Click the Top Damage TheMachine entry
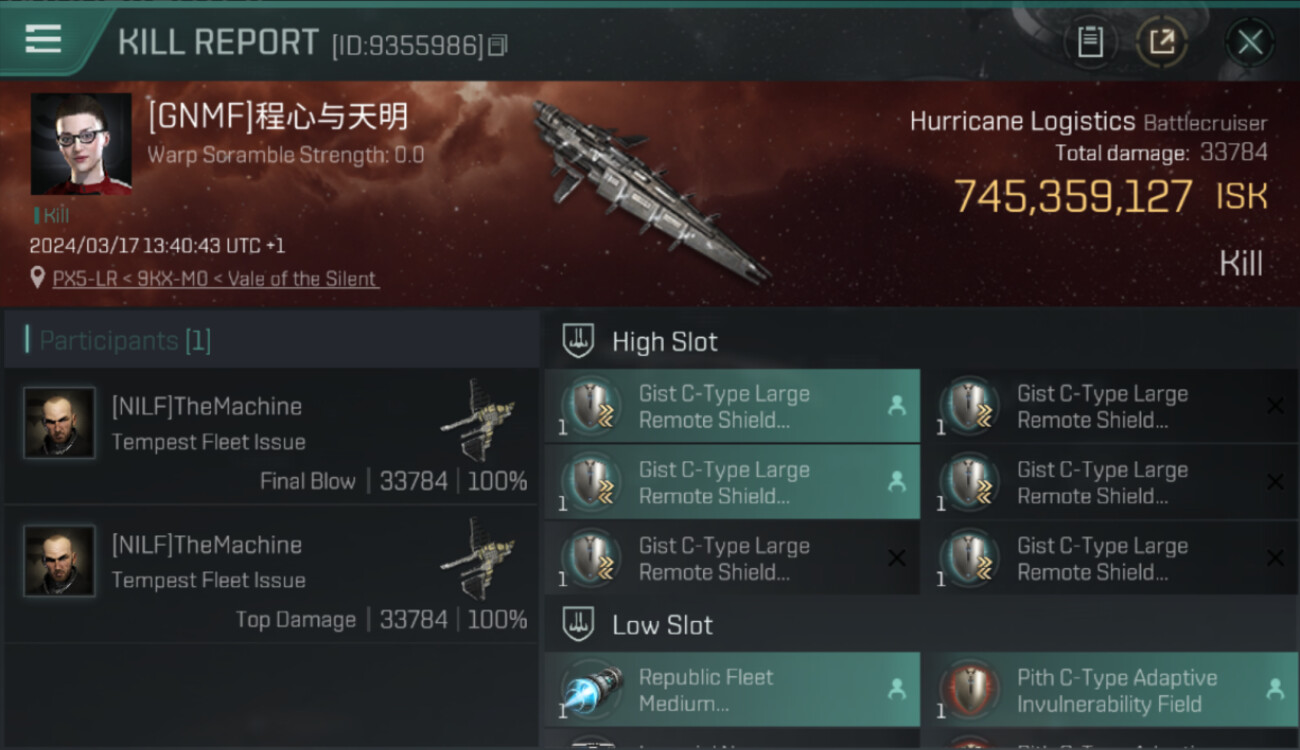 point(272,575)
